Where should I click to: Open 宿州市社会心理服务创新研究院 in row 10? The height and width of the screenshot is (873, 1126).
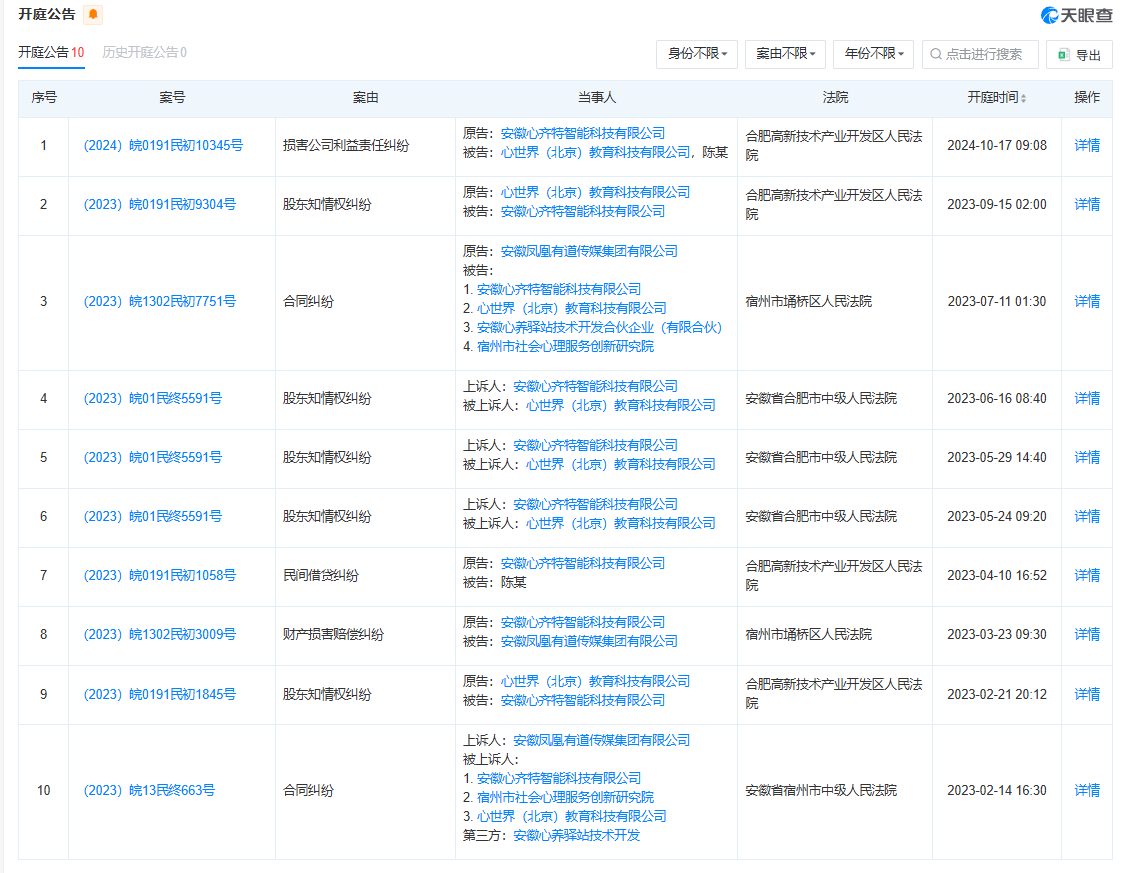[x=565, y=797]
